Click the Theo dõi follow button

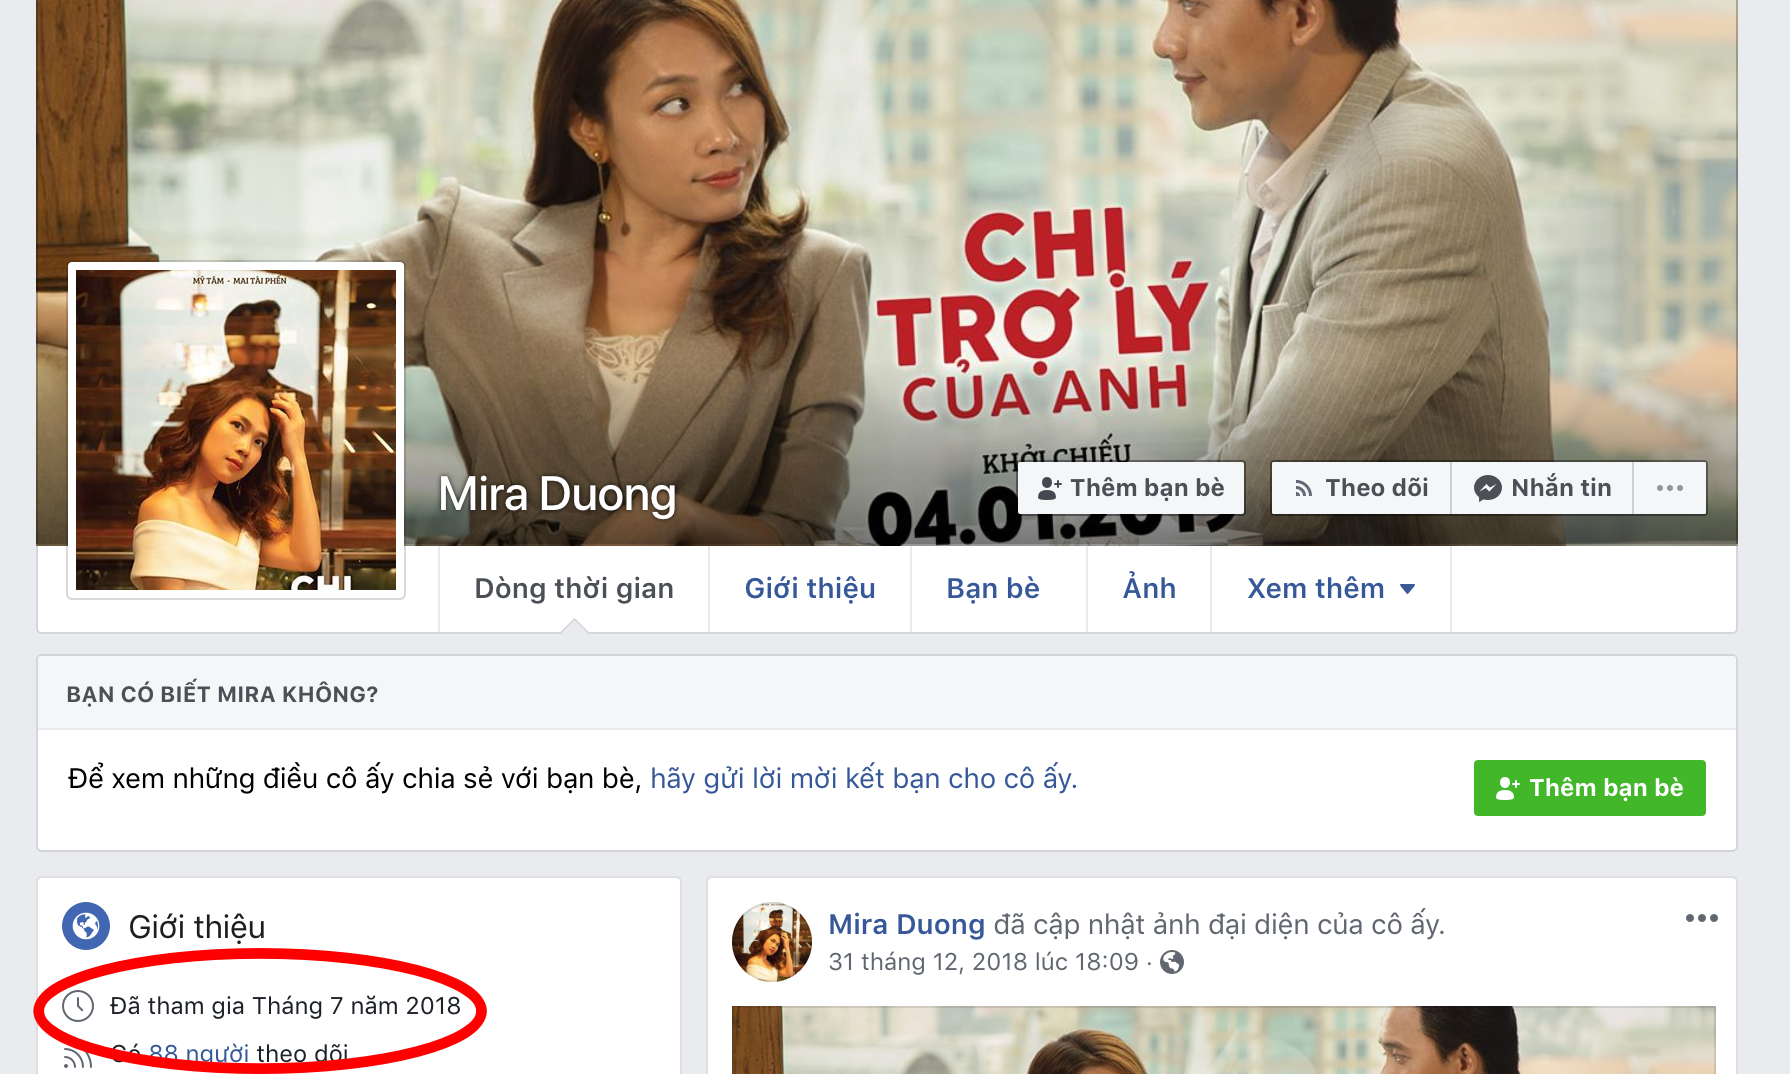tap(1361, 488)
